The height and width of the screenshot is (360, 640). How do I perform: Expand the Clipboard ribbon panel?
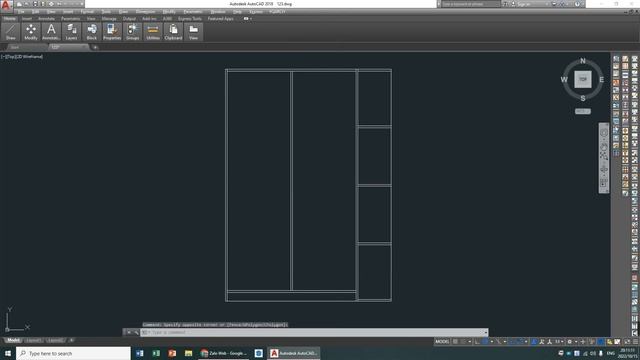[x=173, y=32]
